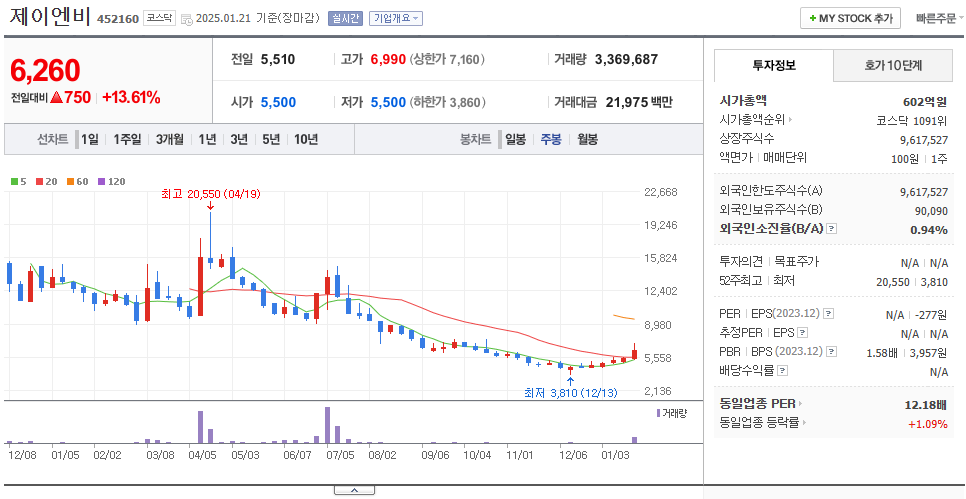The image size is (966, 499).
Task: Click the arrow next to 시가총액순위
Action: coord(791,120)
